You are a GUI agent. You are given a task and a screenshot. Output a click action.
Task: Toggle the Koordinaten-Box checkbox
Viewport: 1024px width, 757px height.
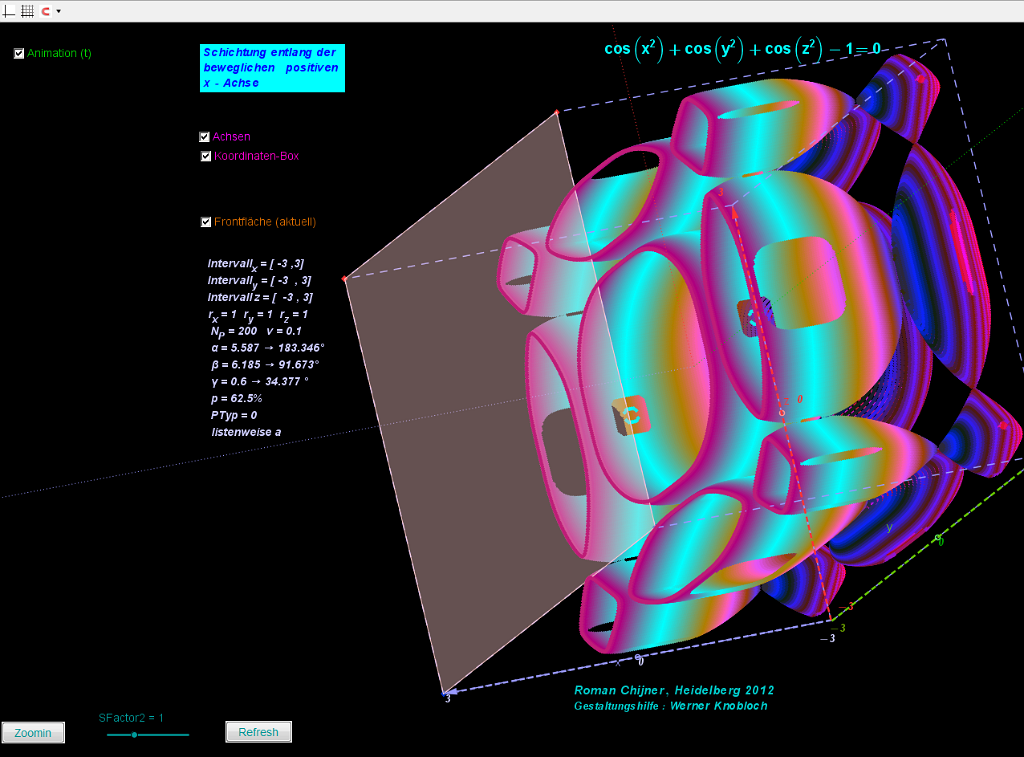[x=205, y=156]
